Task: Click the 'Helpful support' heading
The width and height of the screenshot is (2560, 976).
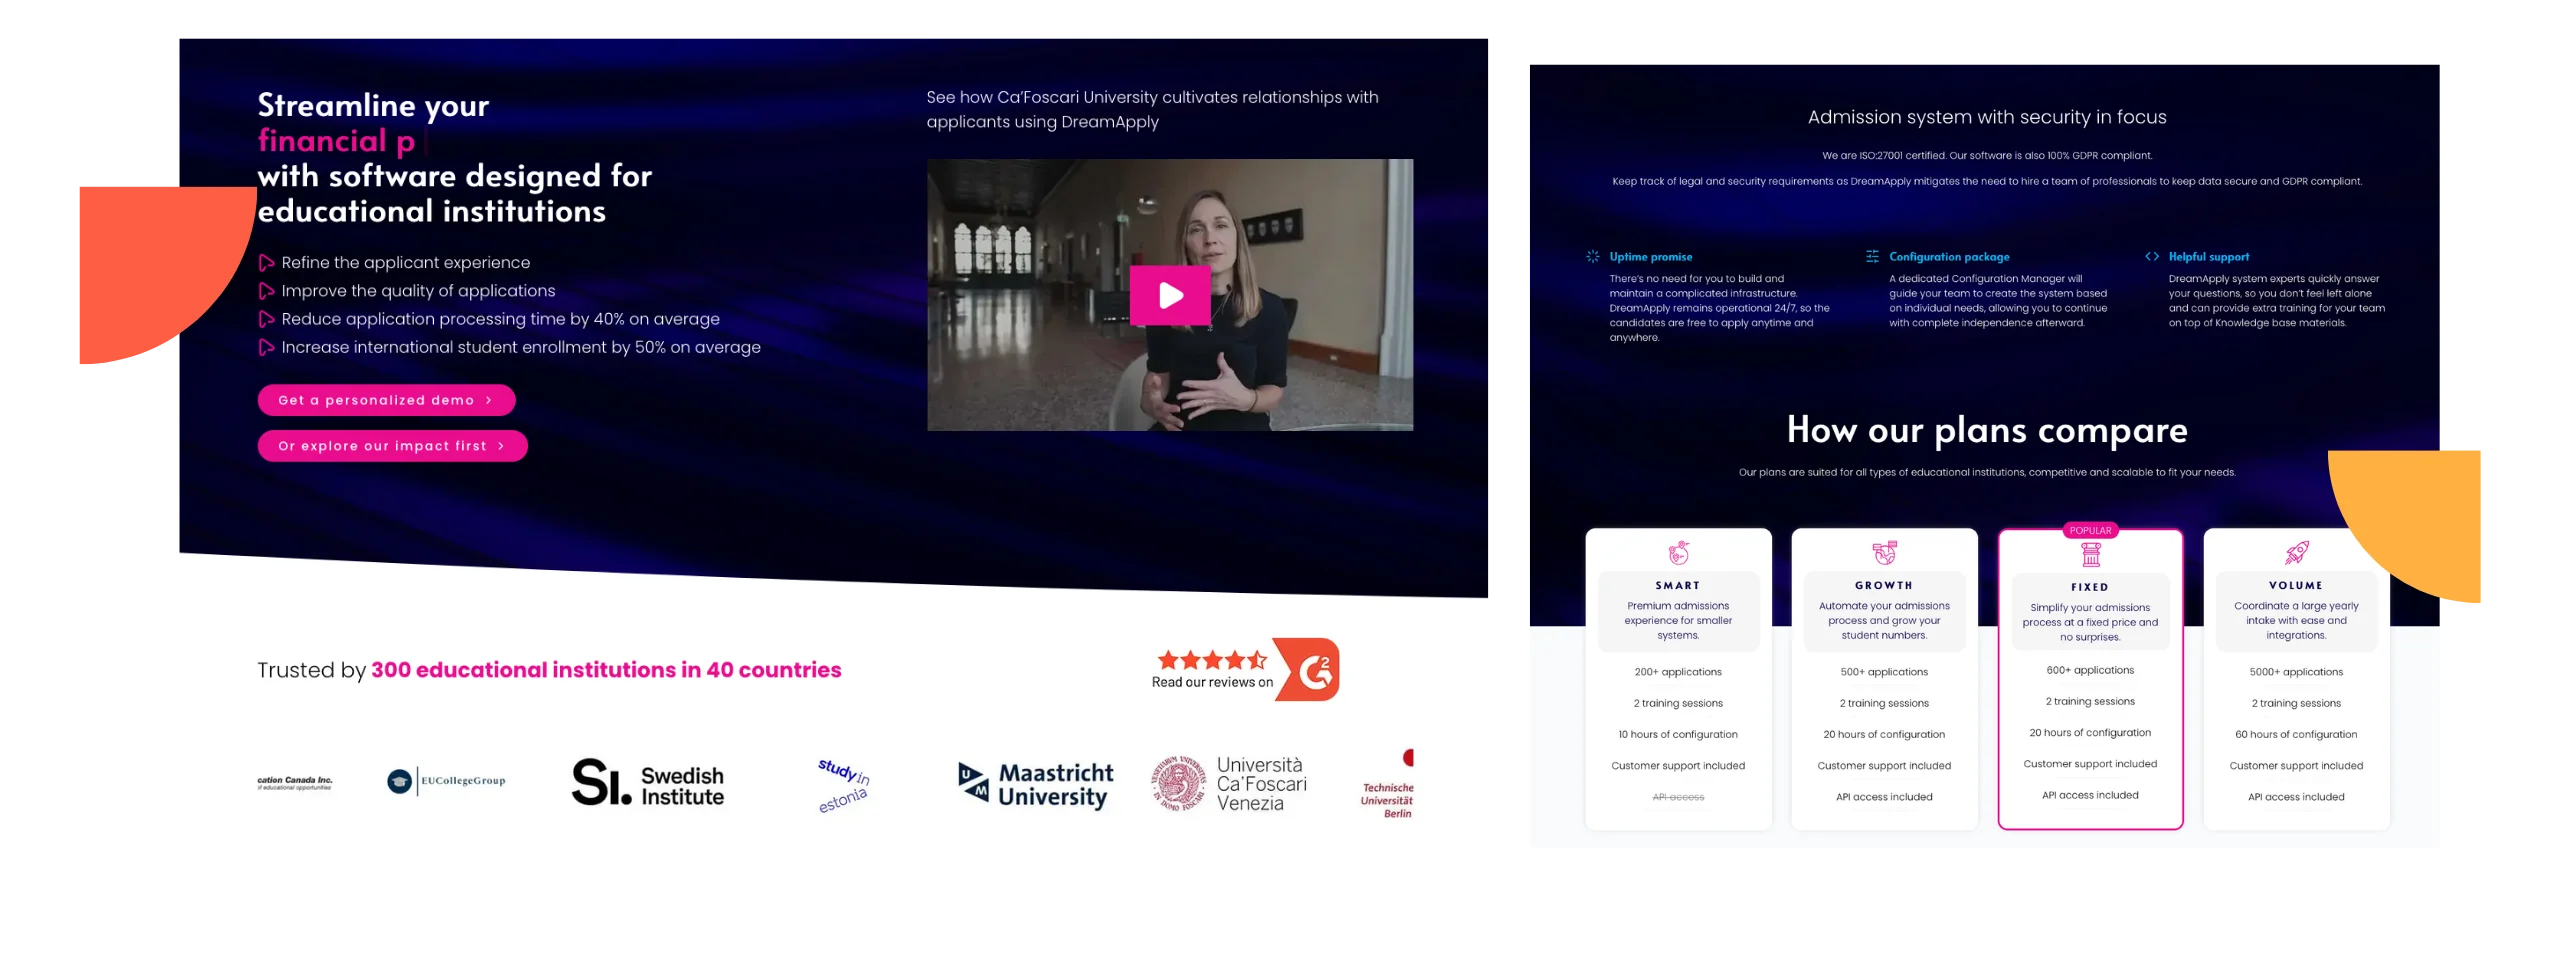Action: pyautogui.click(x=2208, y=257)
